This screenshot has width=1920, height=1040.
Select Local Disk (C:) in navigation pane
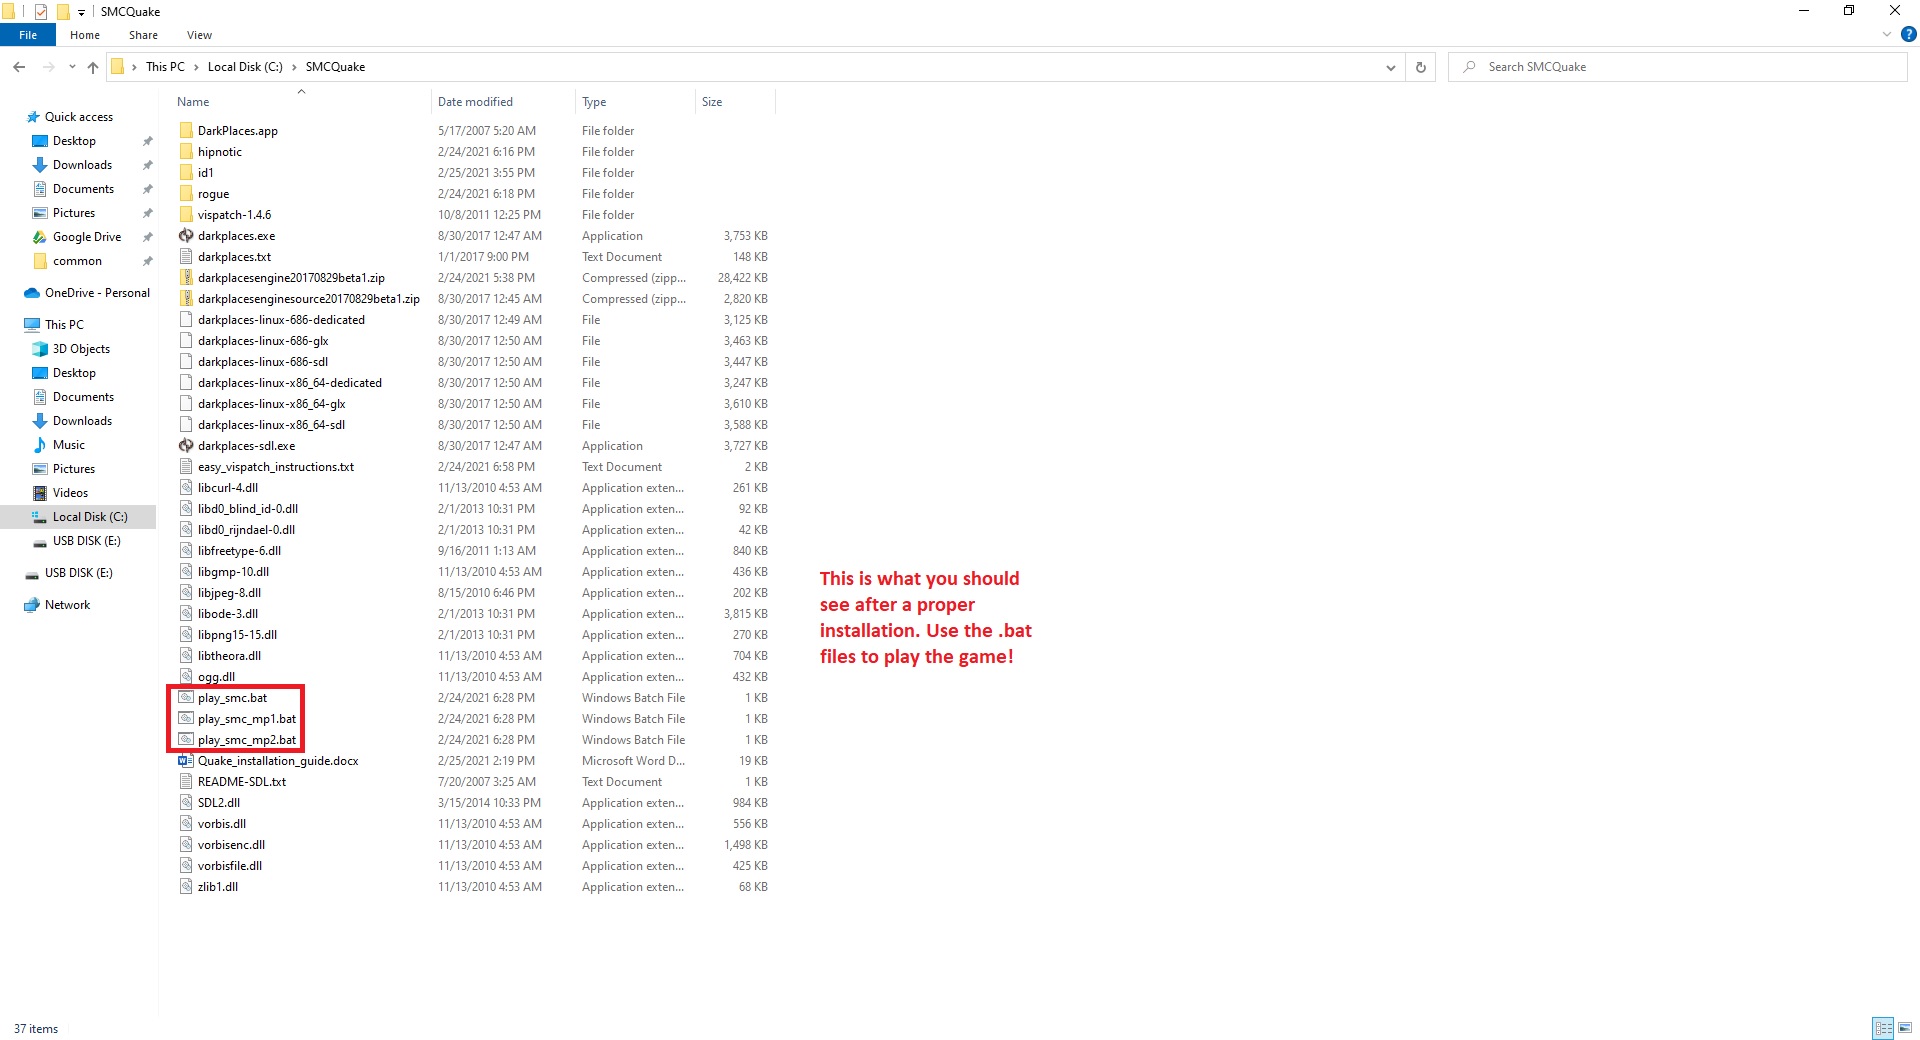89,517
